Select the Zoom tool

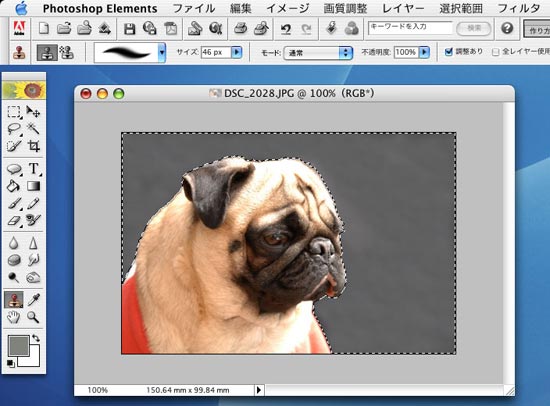click(x=33, y=317)
